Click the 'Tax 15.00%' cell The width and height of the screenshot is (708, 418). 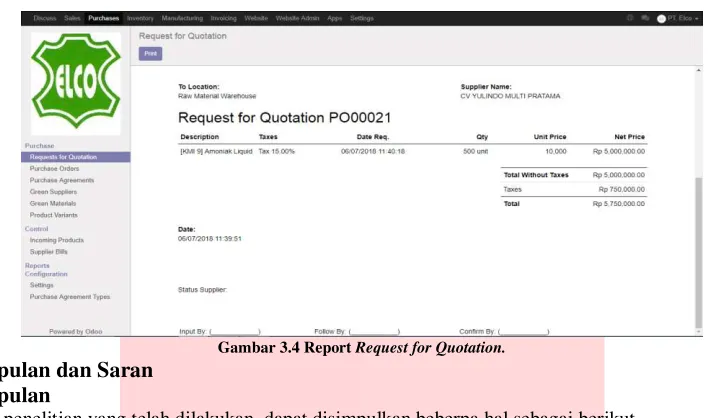pyautogui.click(x=276, y=152)
